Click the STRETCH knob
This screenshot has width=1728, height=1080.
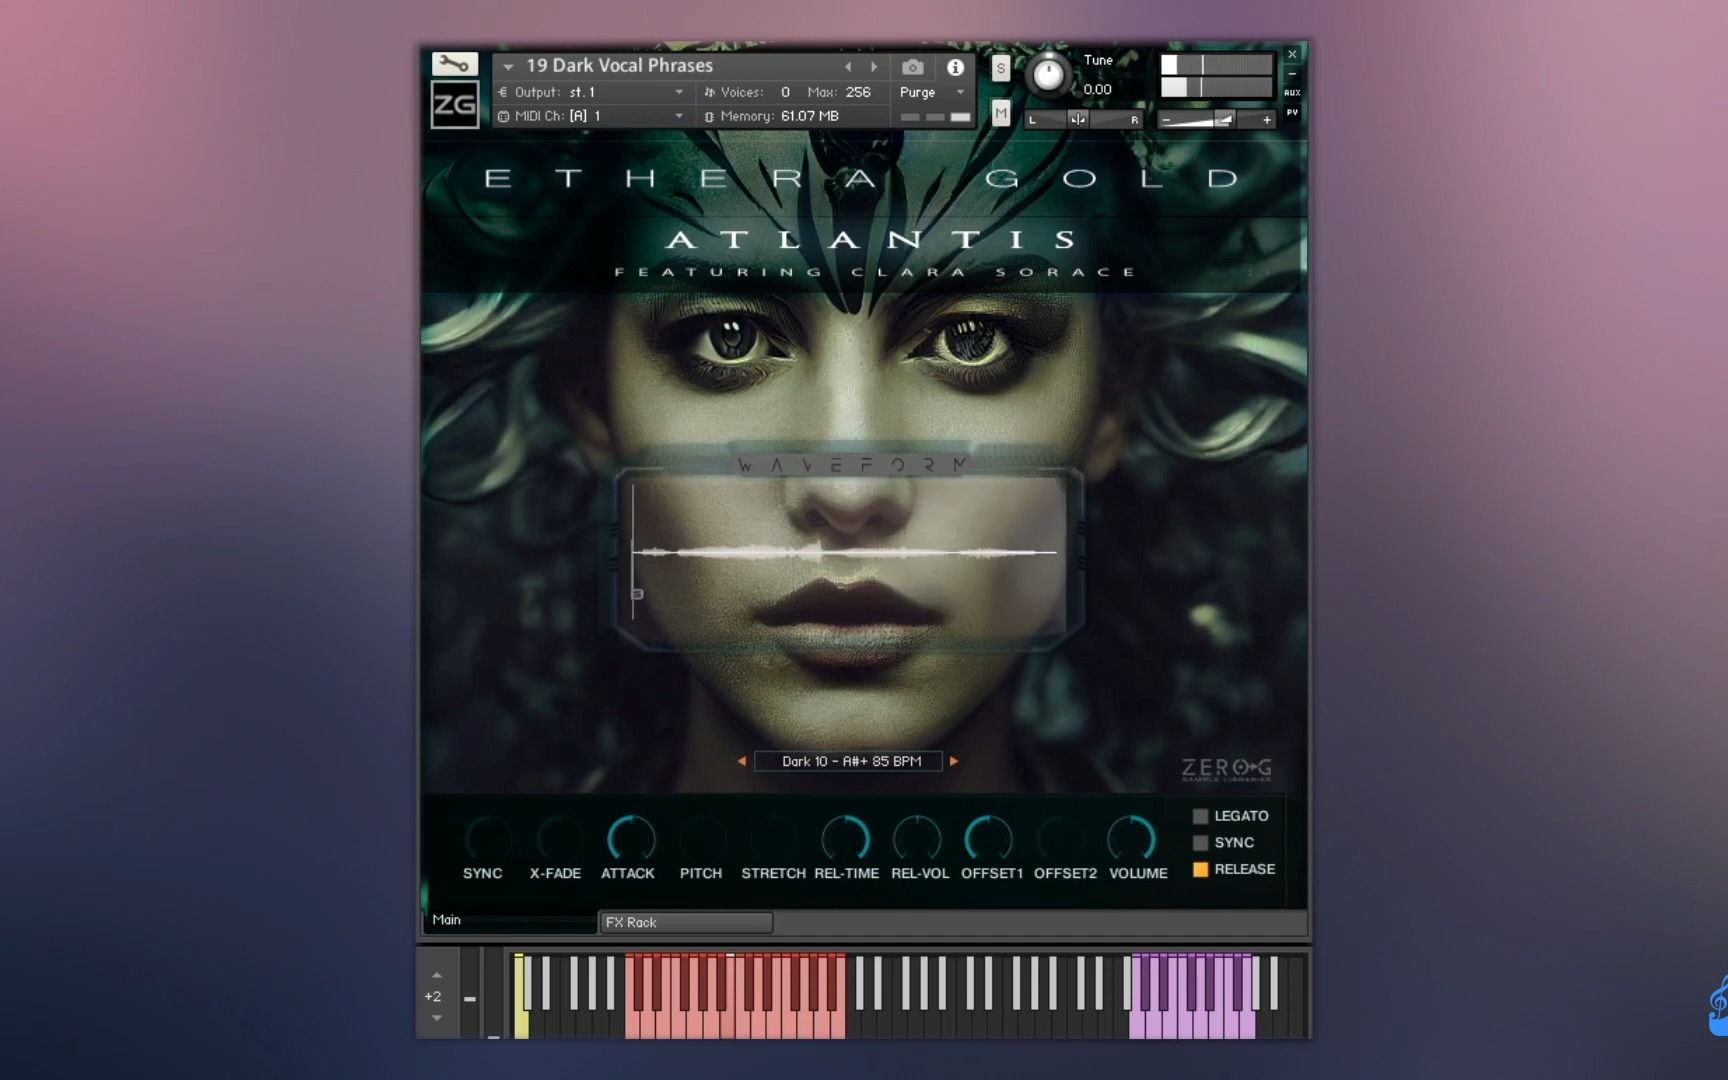pyautogui.click(x=773, y=839)
